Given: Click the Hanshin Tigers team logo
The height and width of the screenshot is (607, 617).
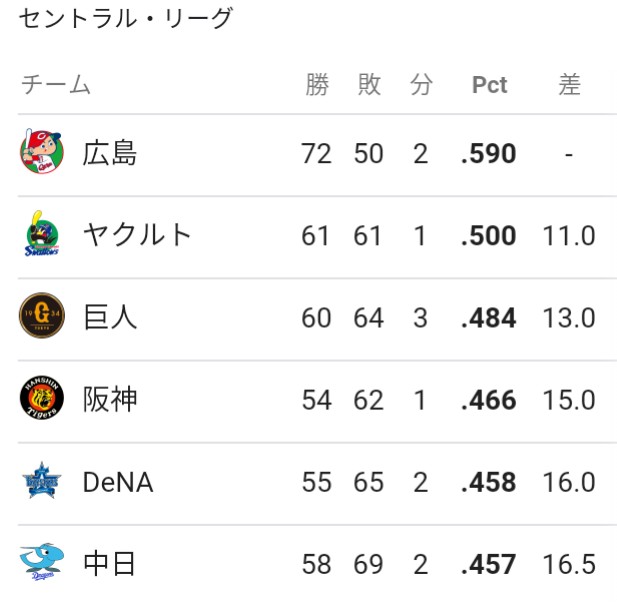Looking at the screenshot, I should (42, 398).
